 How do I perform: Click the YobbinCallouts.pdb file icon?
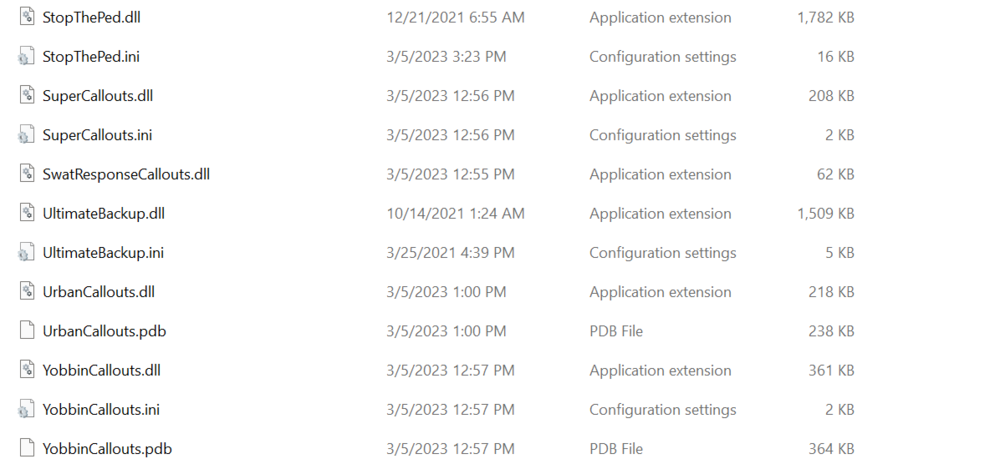(x=27, y=448)
